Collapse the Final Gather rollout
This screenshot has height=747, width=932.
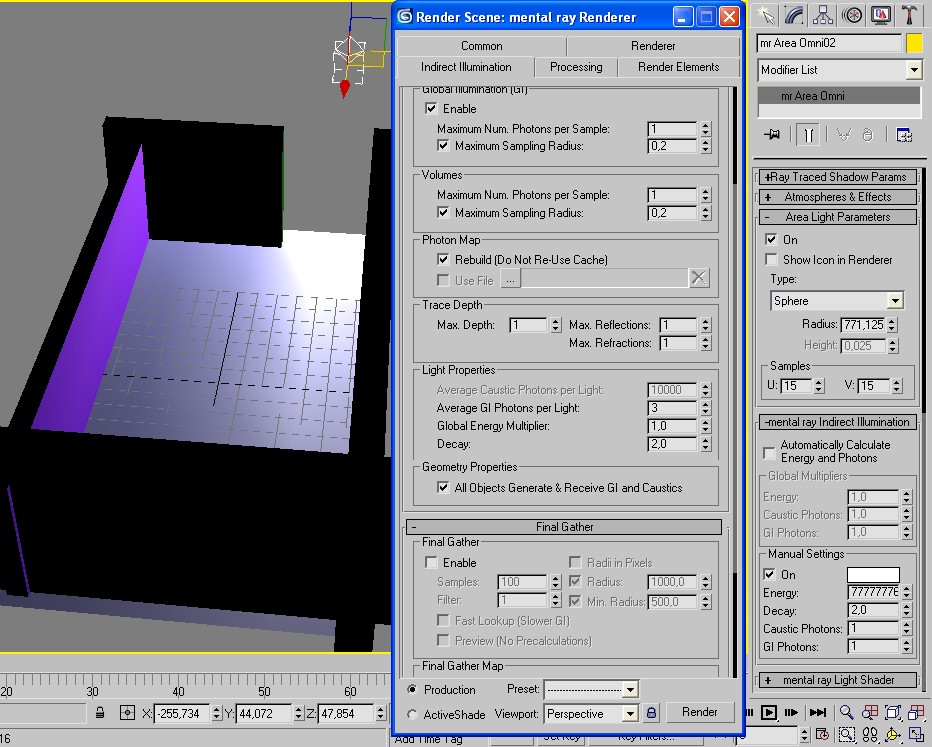pos(564,527)
